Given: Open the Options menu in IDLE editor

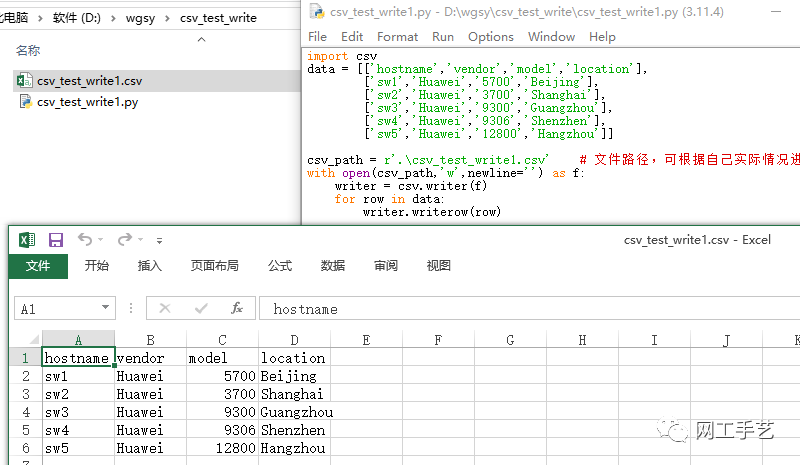Looking at the screenshot, I should [491, 37].
